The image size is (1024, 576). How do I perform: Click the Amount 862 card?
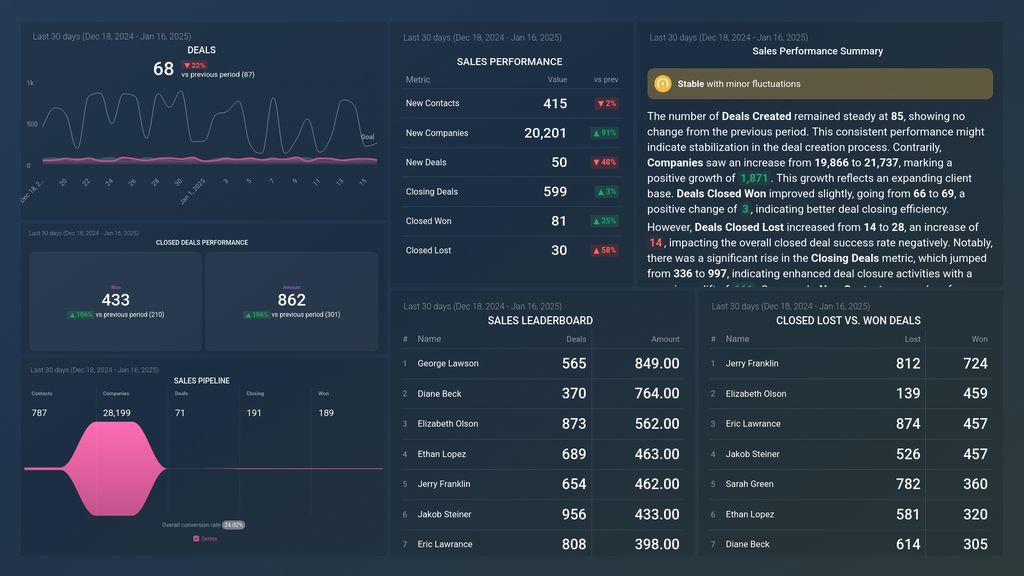point(291,302)
